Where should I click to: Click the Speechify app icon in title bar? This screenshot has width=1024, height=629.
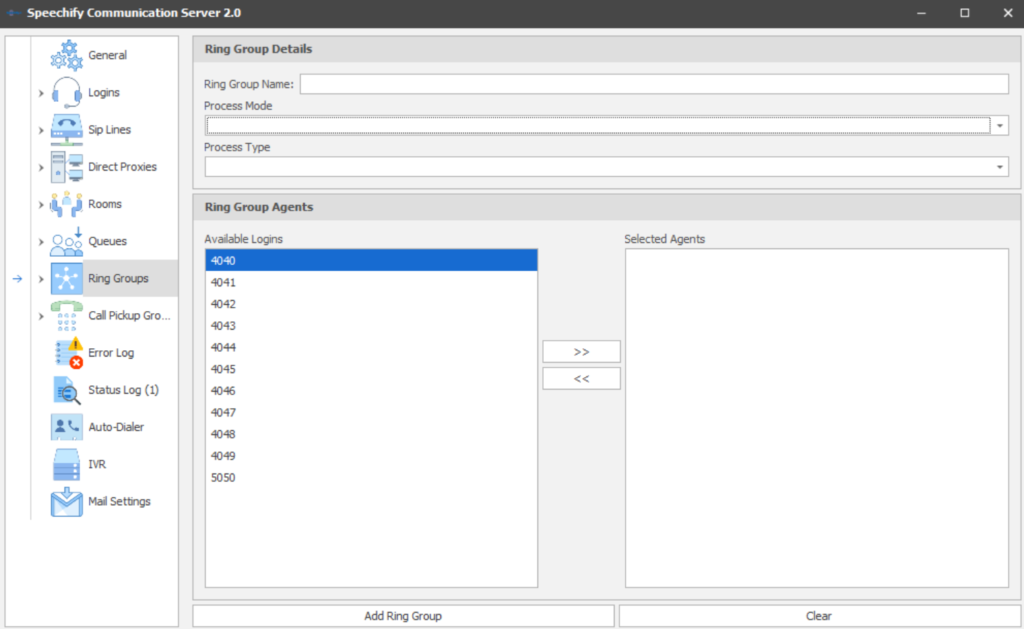13,13
